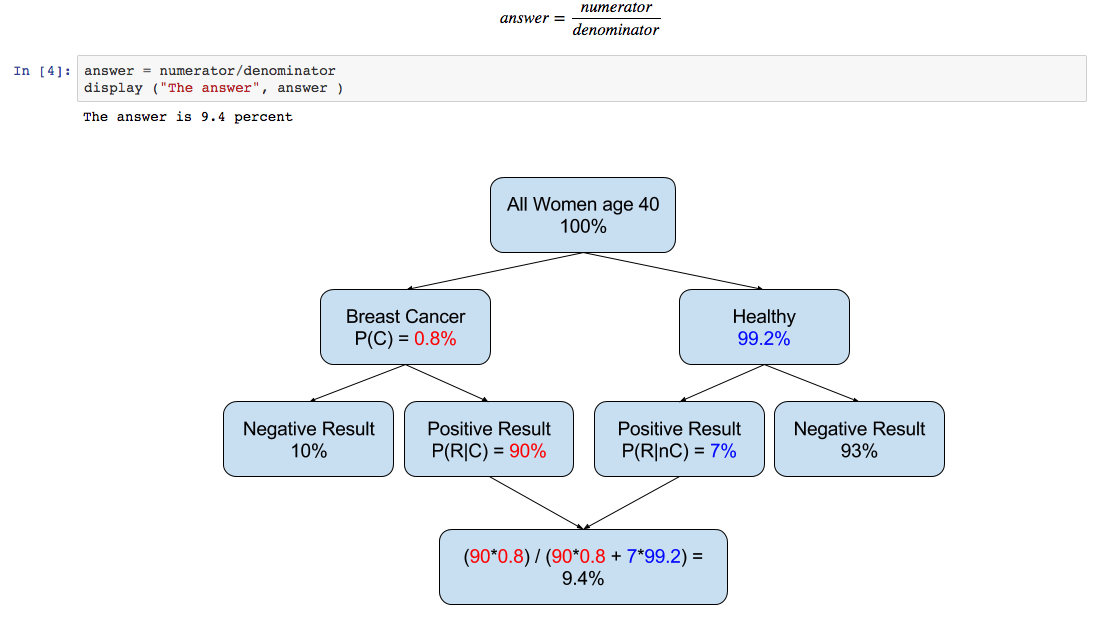Click the word numerator in the formula
This screenshot has height=639, width=1106.
(616, 7)
